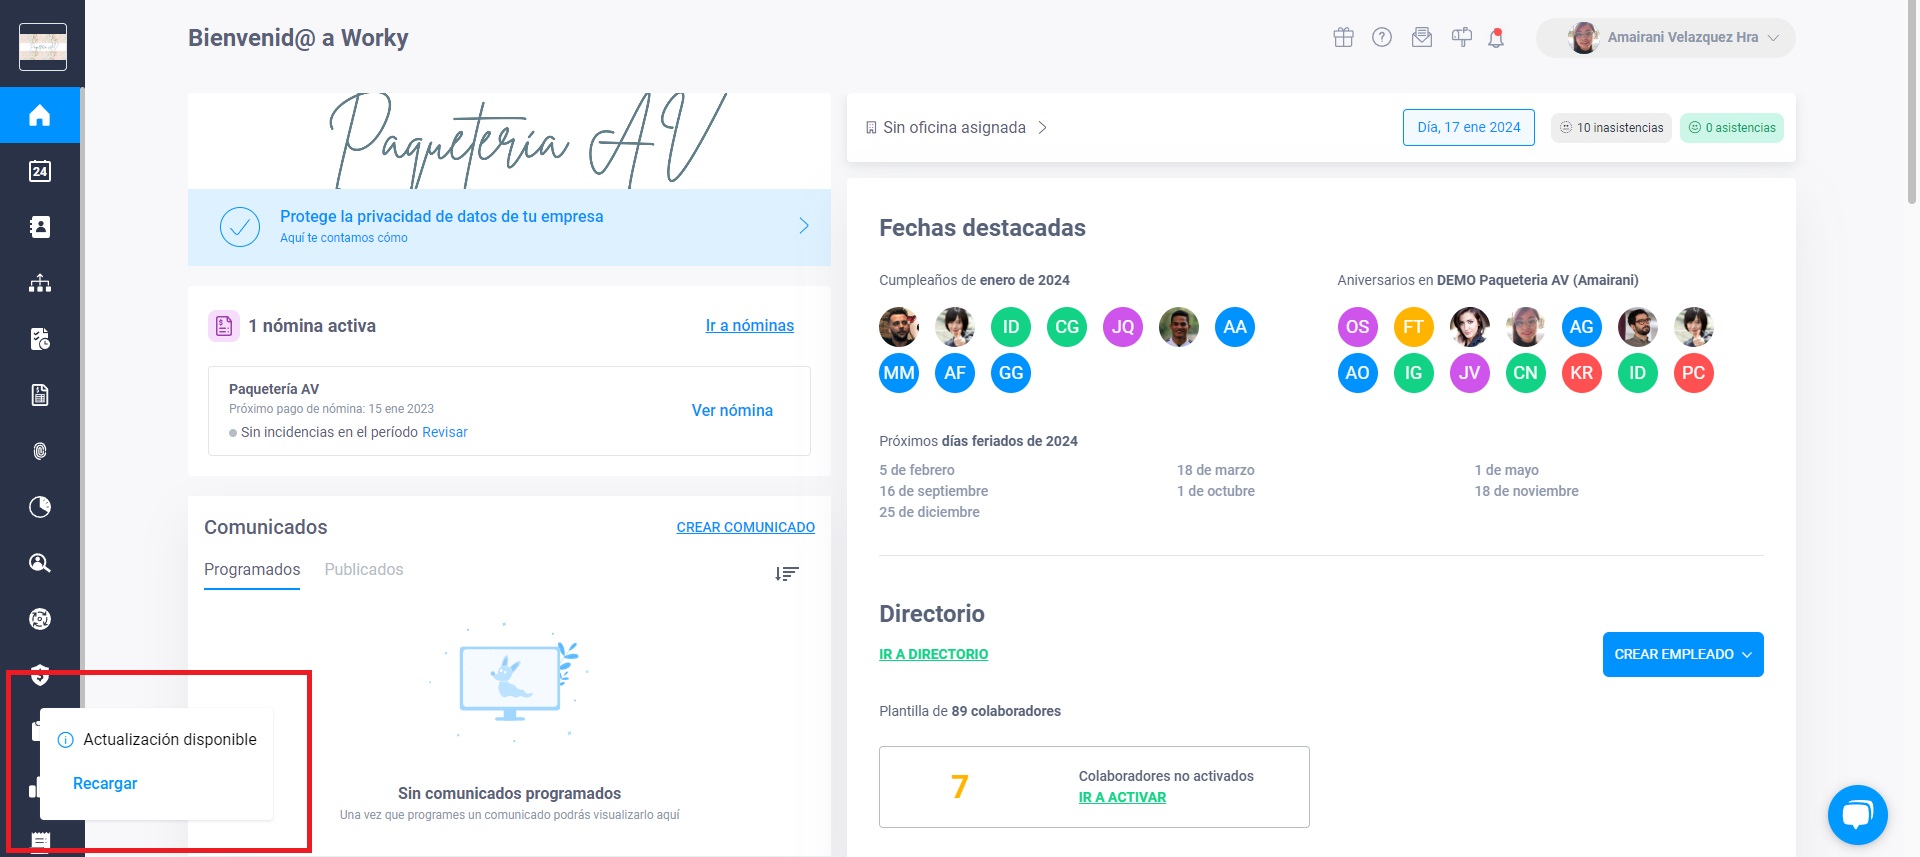Viewport: 1920px width, 857px height.
Task: Open the organization chart sidebar icon
Action: (x=40, y=283)
